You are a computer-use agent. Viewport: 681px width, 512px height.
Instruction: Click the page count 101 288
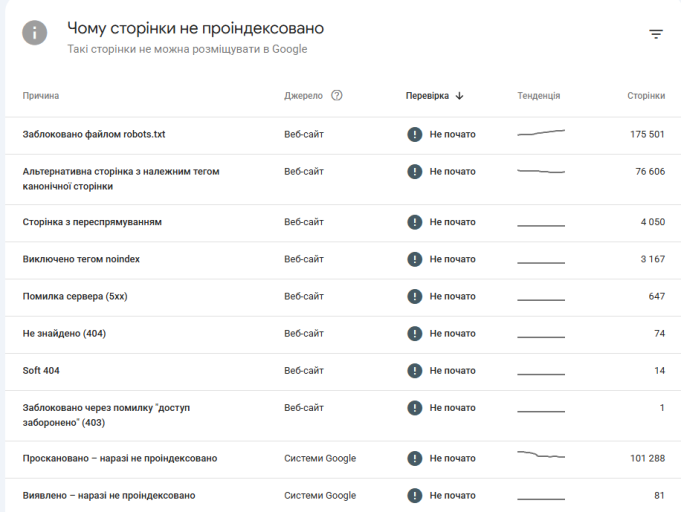[x=648, y=458]
